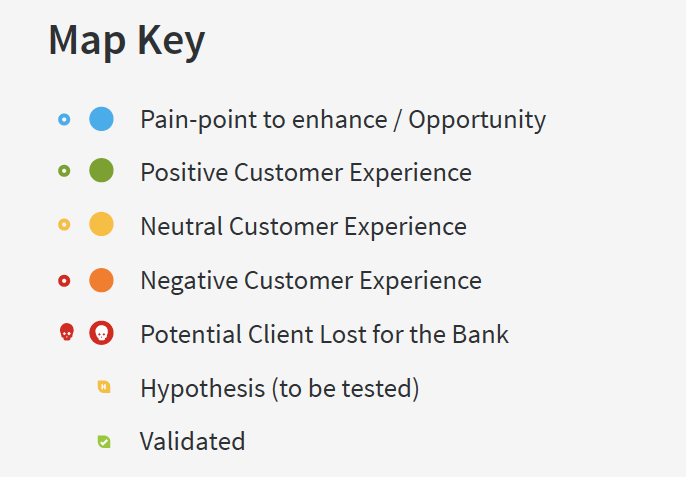The image size is (686, 477).
Task: Select the Negative Customer Experience label
Action: pos(311,281)
